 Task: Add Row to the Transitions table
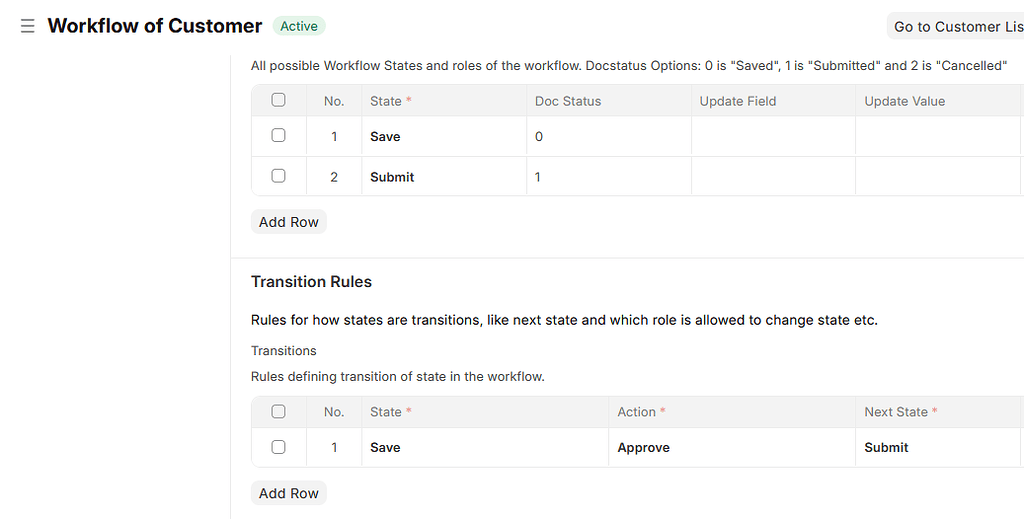point(289,494)
